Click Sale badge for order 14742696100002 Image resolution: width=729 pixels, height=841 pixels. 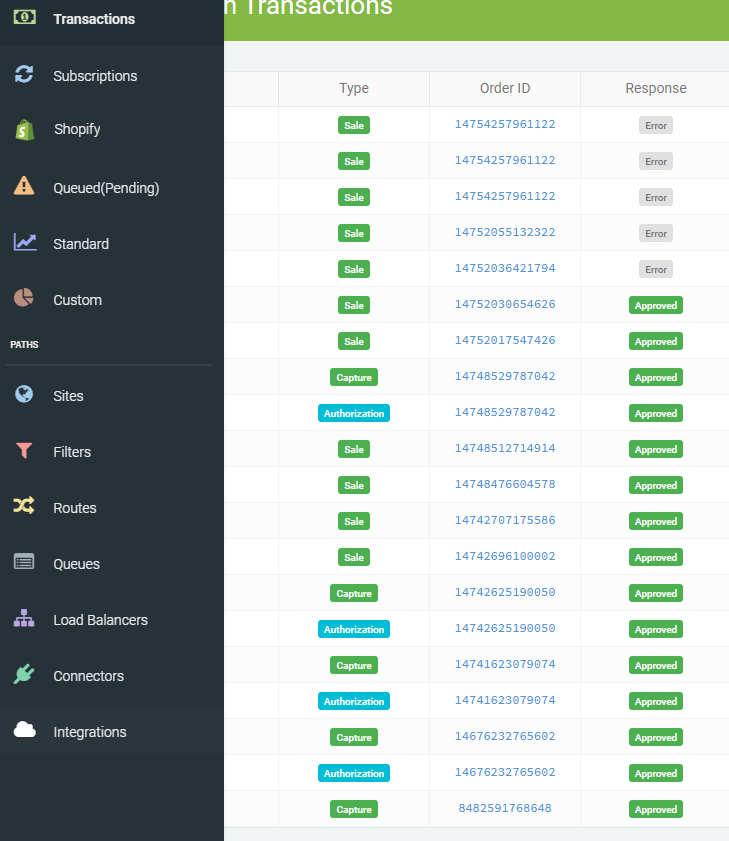click(x=354, y=557)
